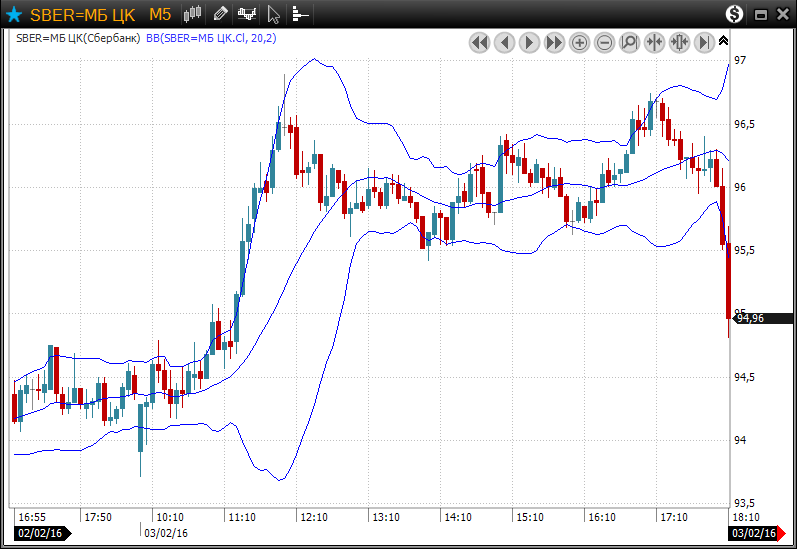797x549 pixels.
Task: Select the candlestick chart type icon
Action: pos(193,14)
